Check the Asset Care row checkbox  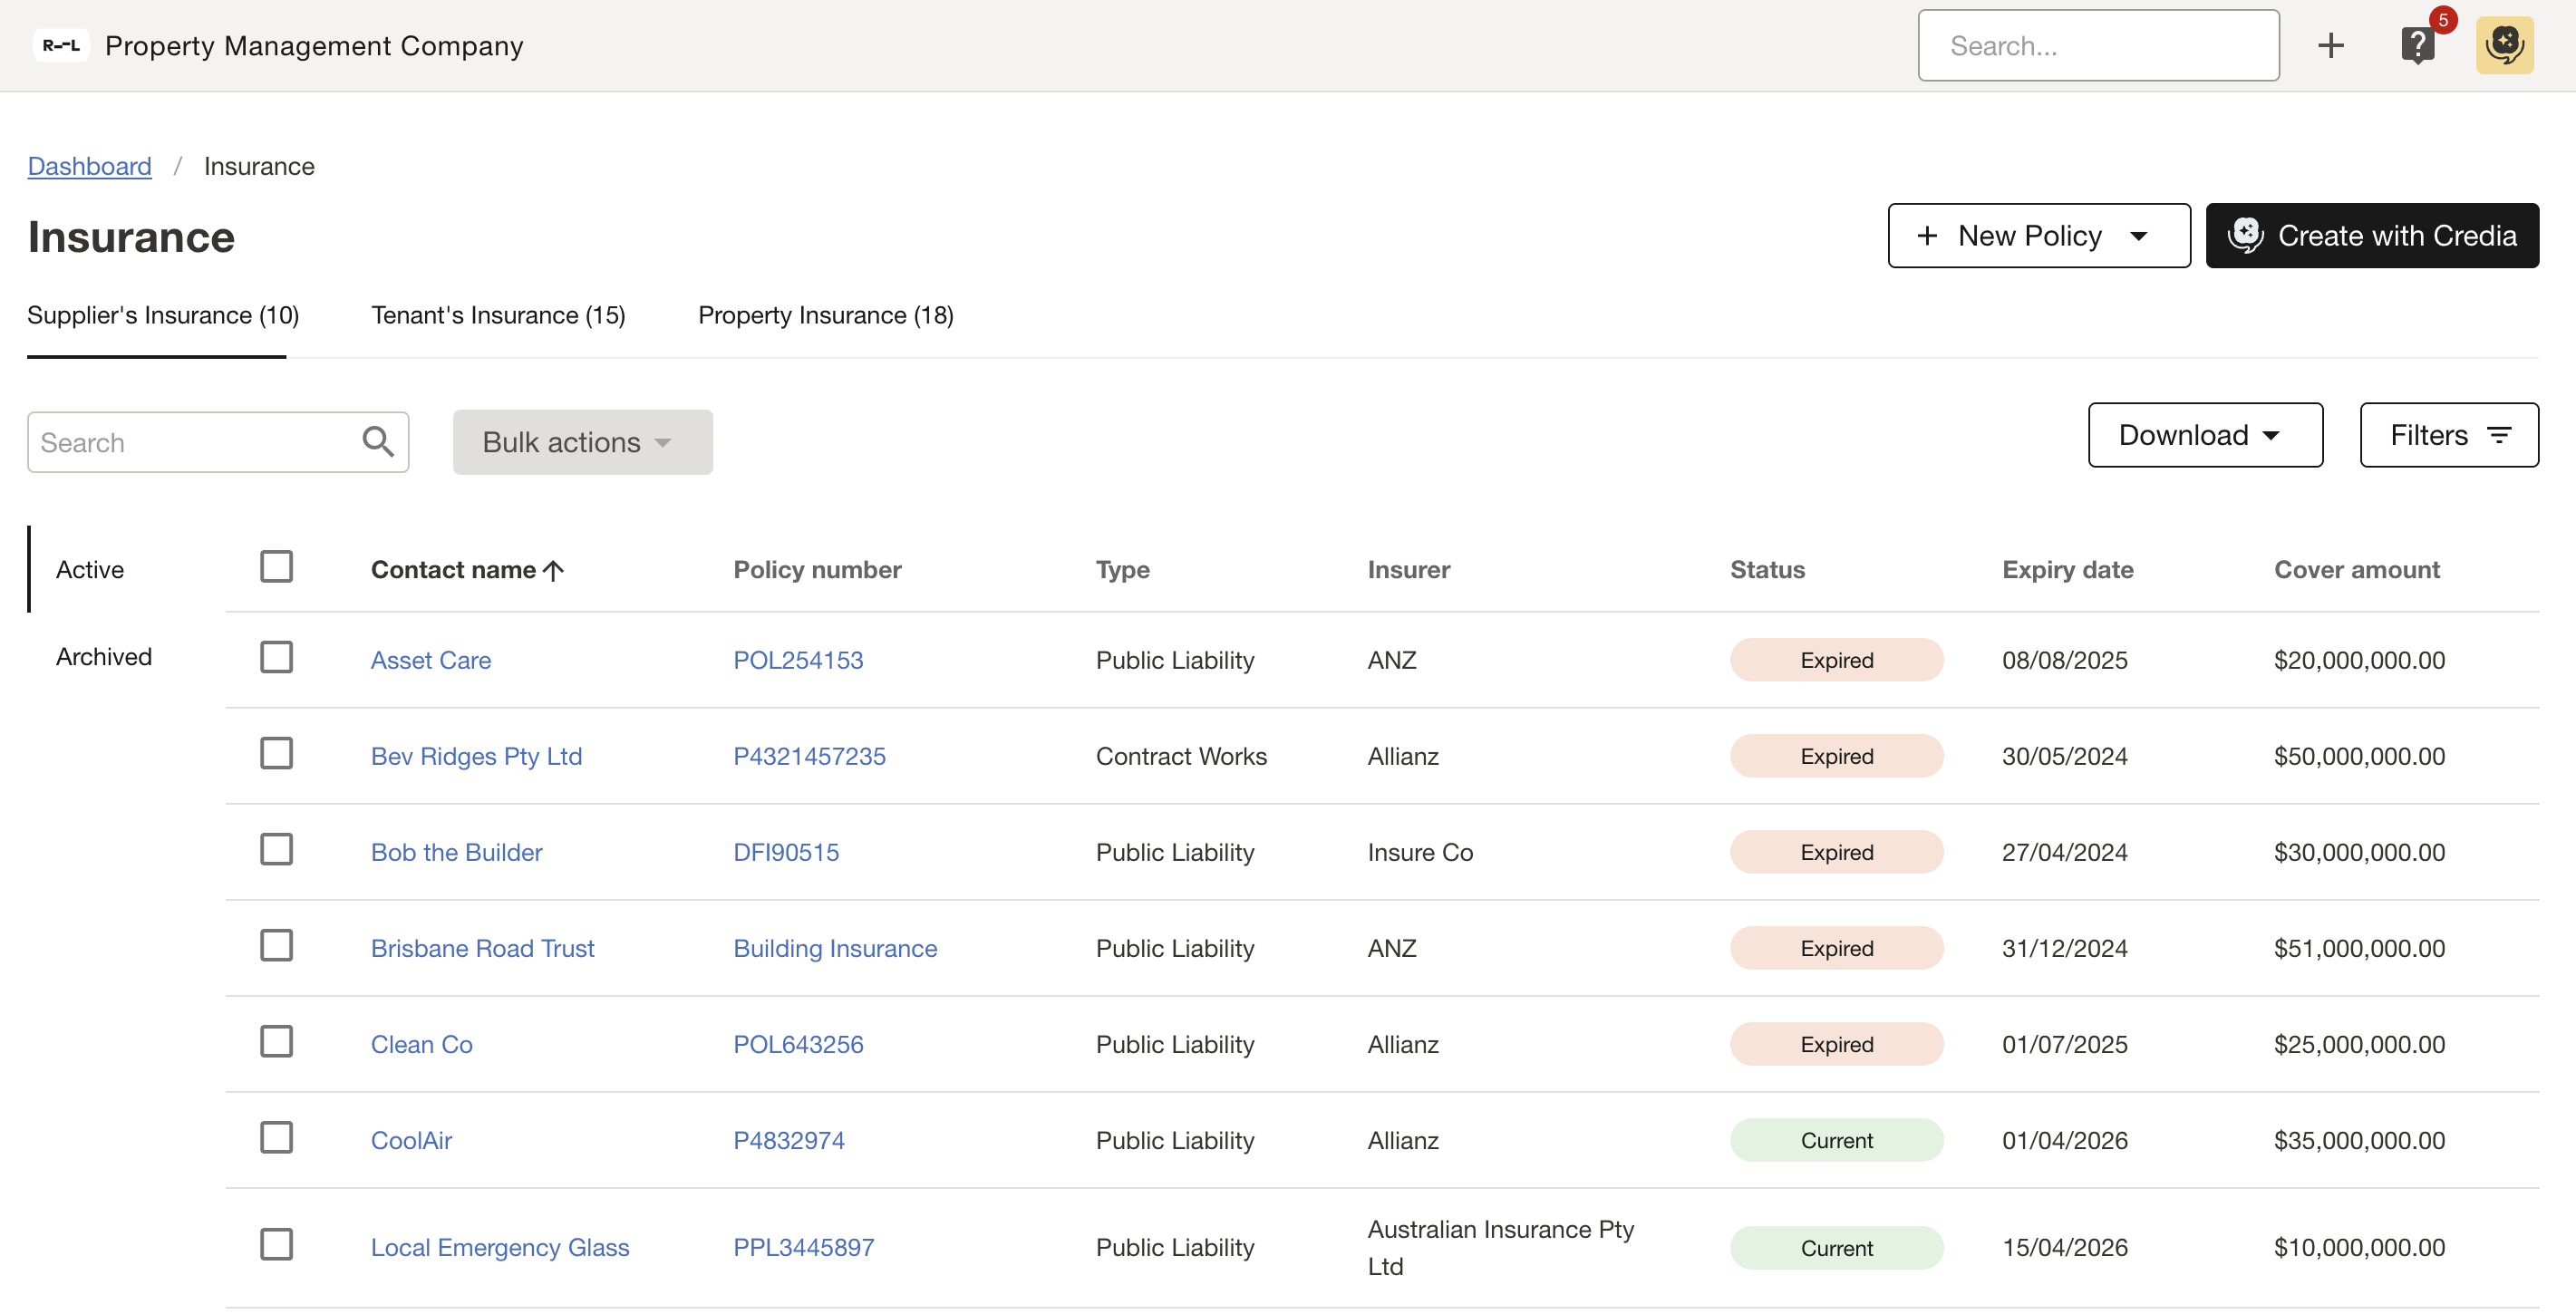pyautogui.click(x=276, y=658)
